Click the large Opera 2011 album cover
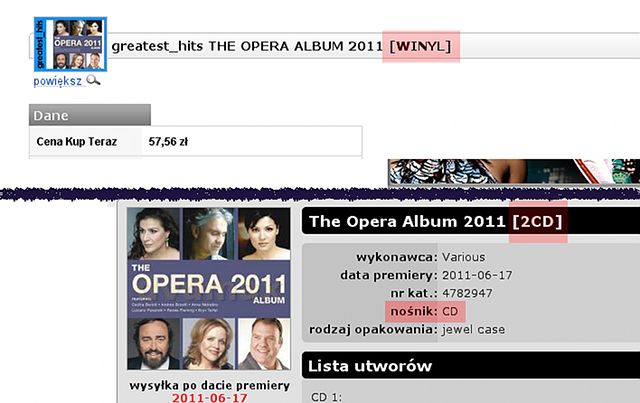640x403 pixels. click(209, 289)
